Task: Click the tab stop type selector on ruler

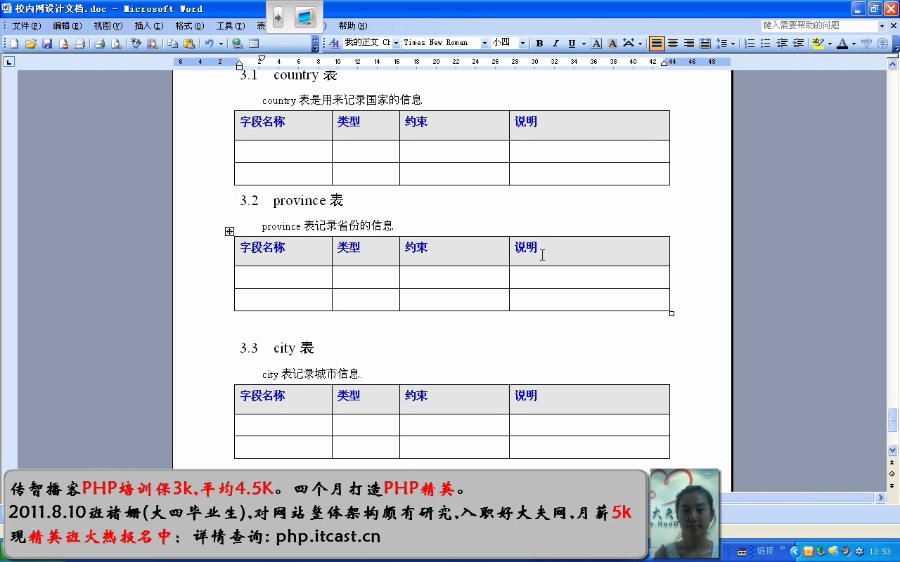Action: click(x=9, y=61)
